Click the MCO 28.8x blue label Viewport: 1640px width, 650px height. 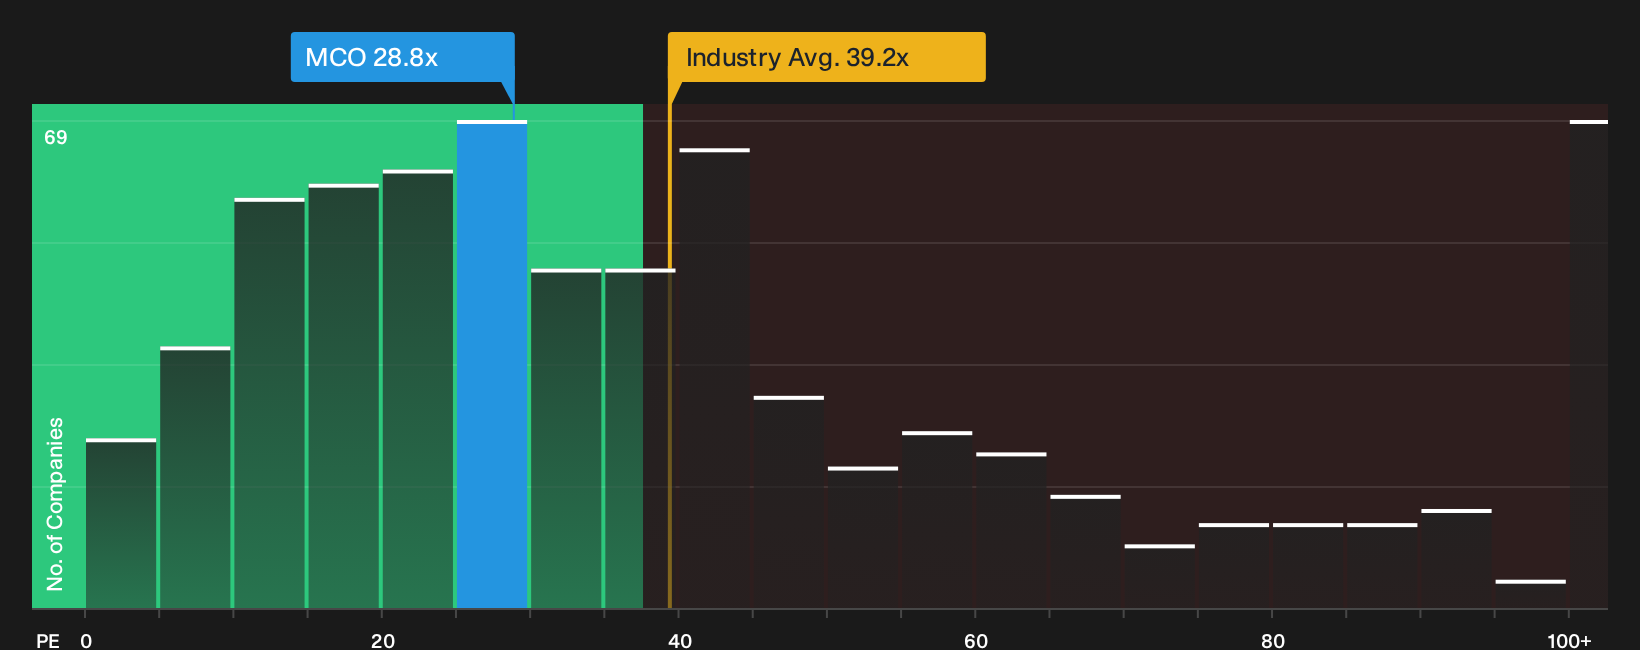[402, 57]
